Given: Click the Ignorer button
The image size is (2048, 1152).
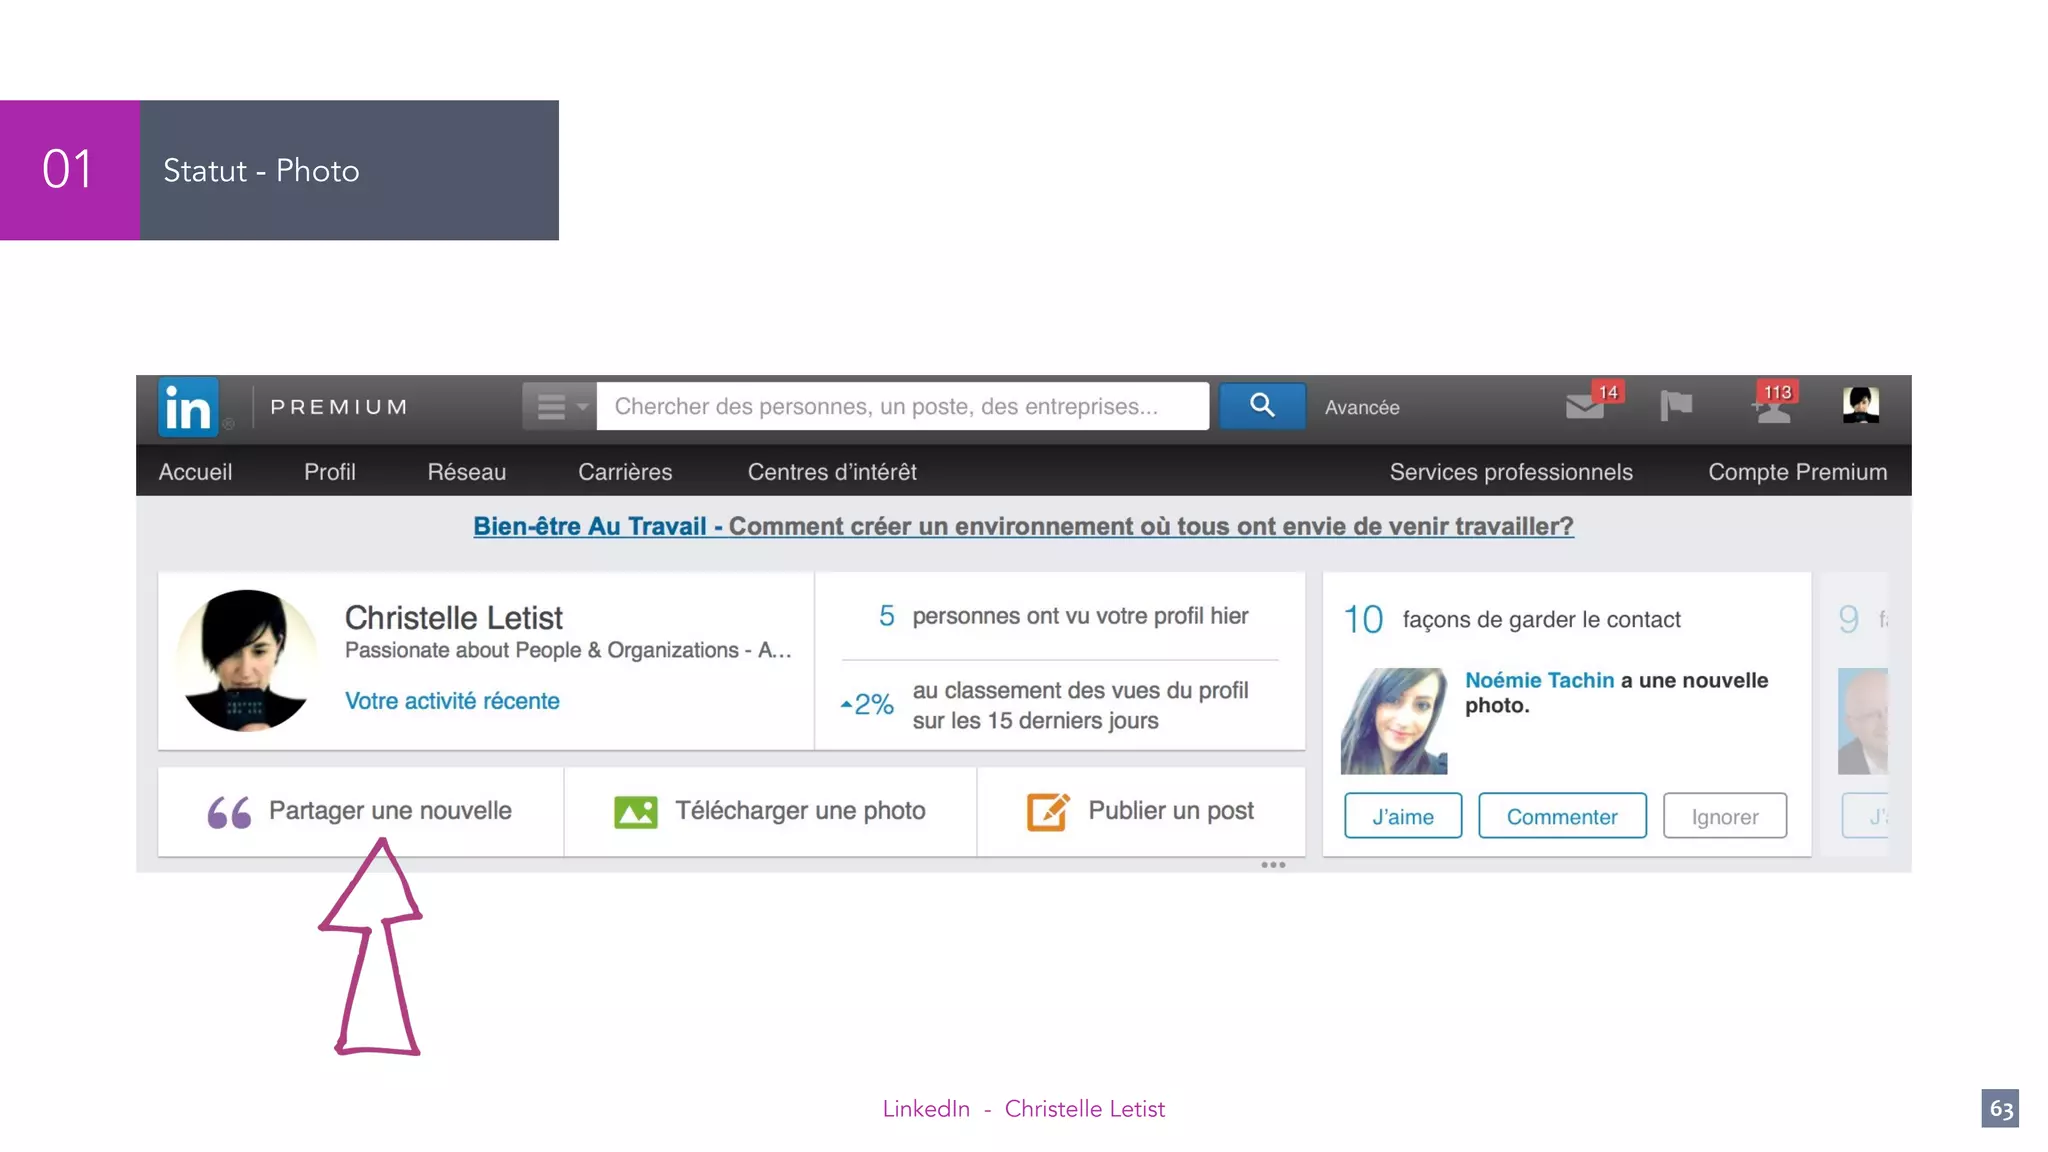Looking at the screenshot, I should [1725, 816].
